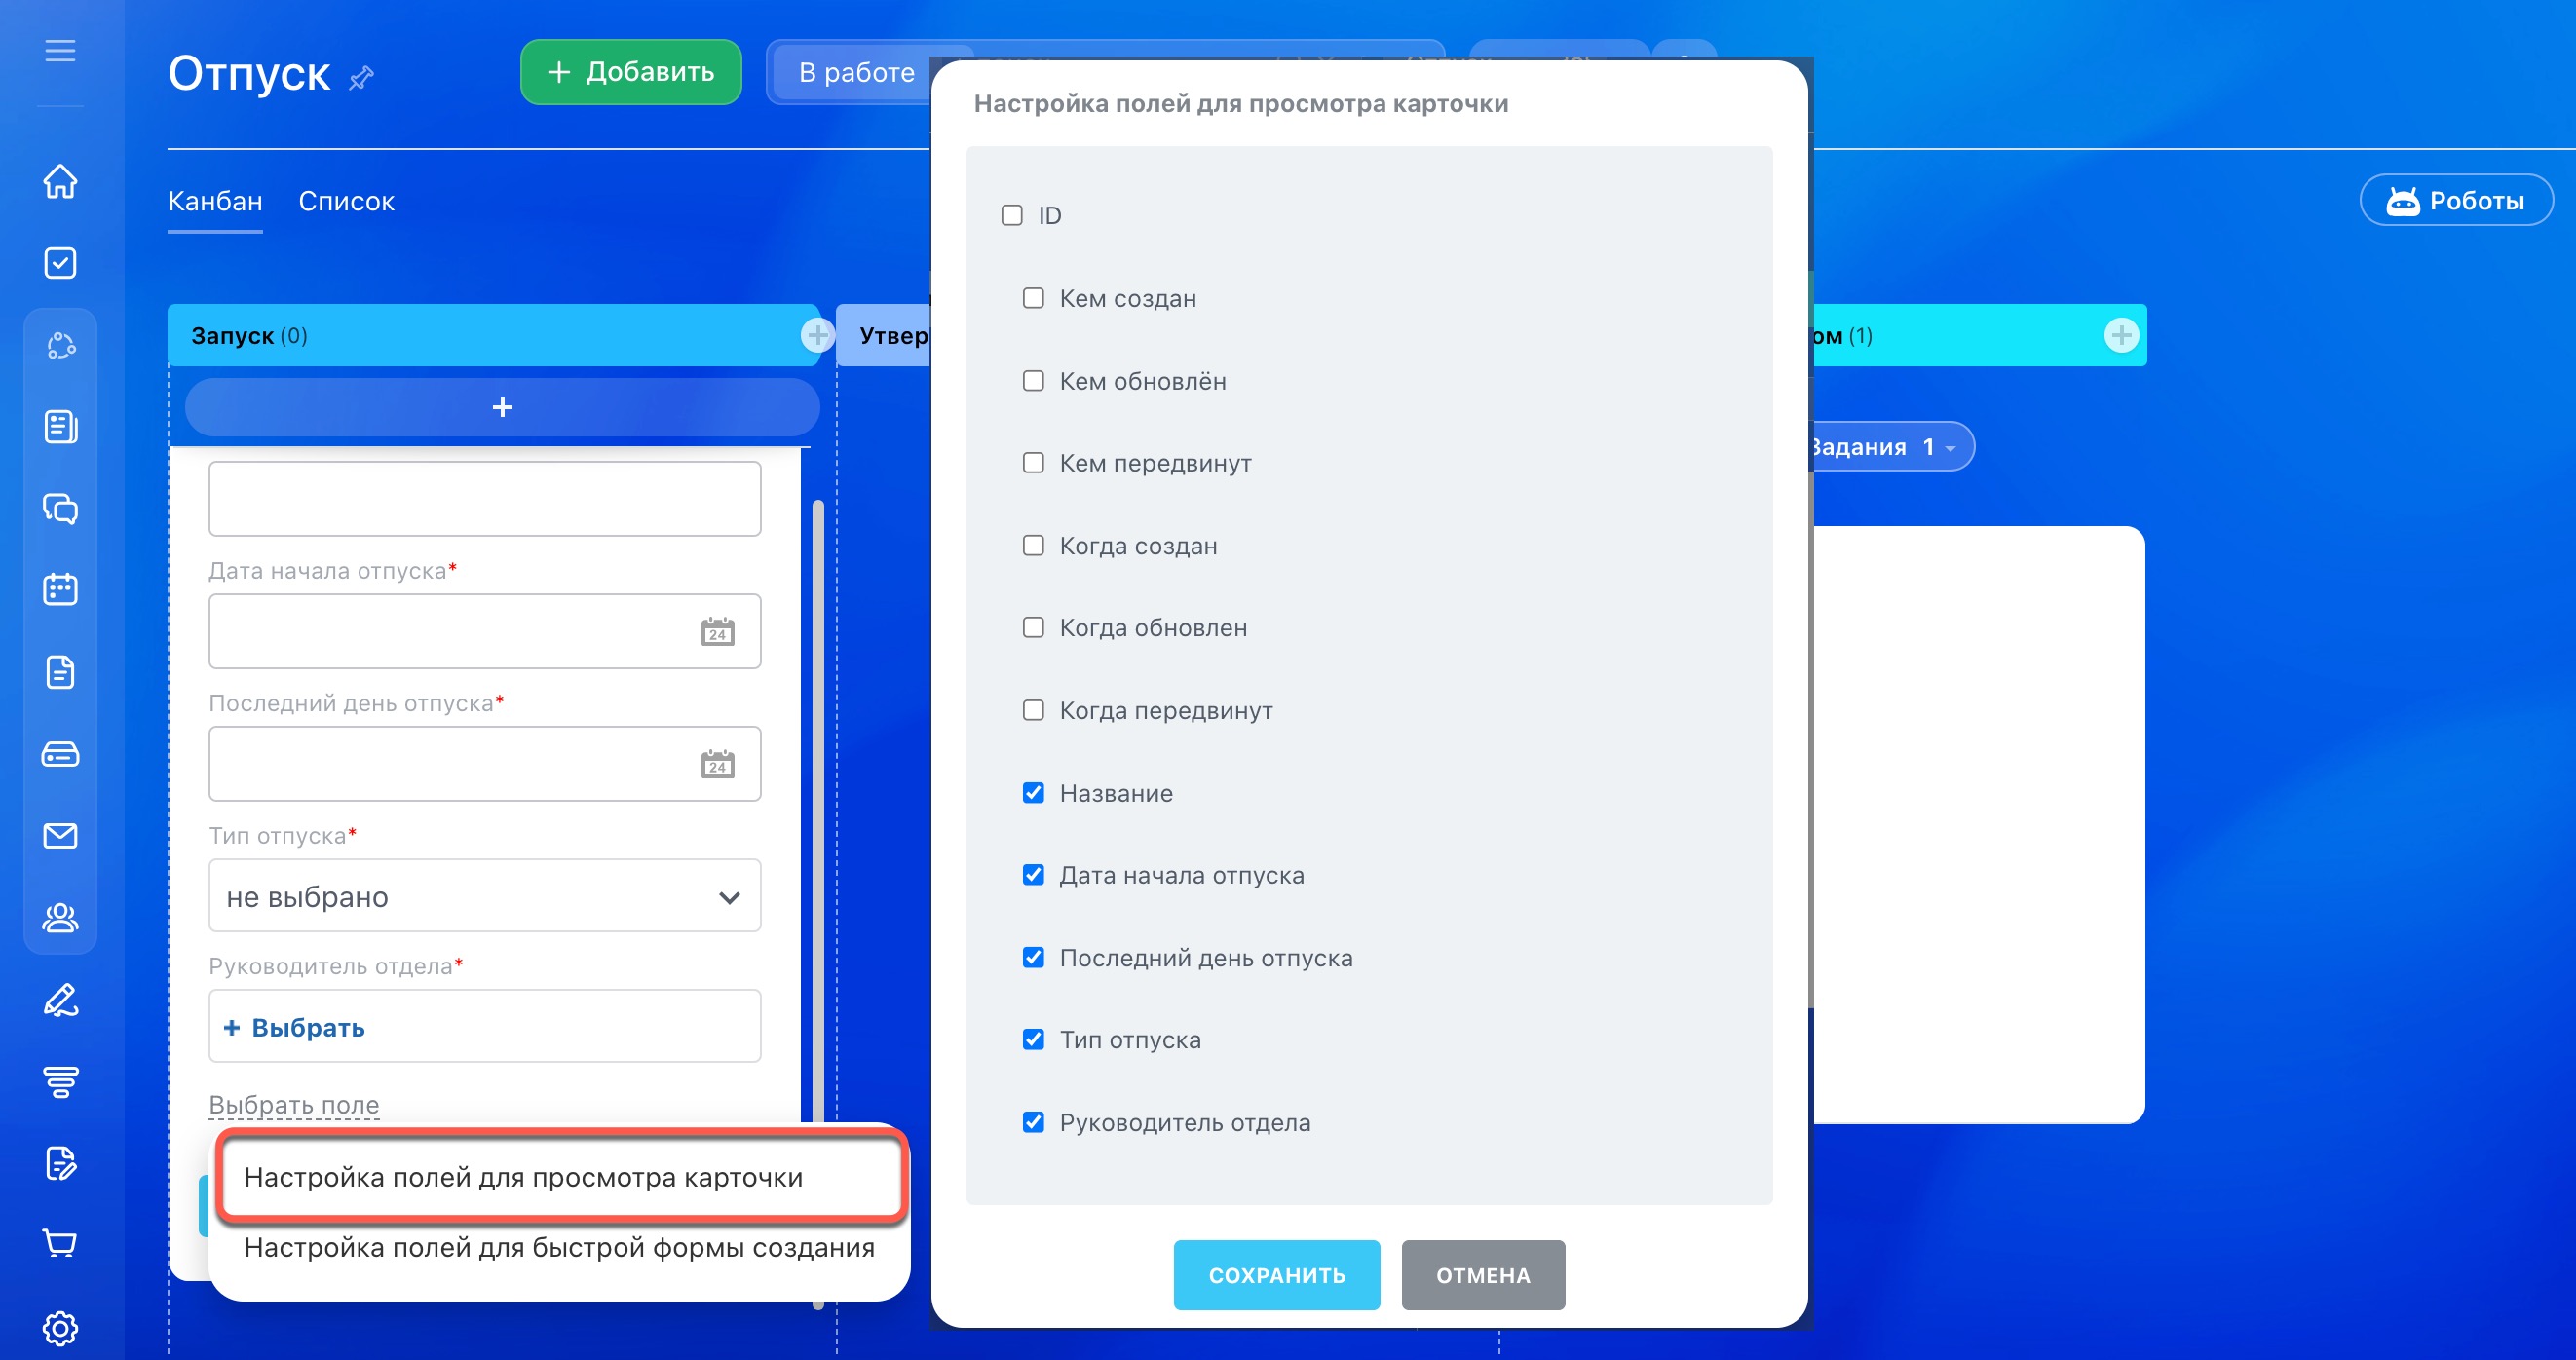This screenshot has height=1360, width=2576.
Task: Click calendar icon in Дата начала отпуска field
Action: click(717, 632)
